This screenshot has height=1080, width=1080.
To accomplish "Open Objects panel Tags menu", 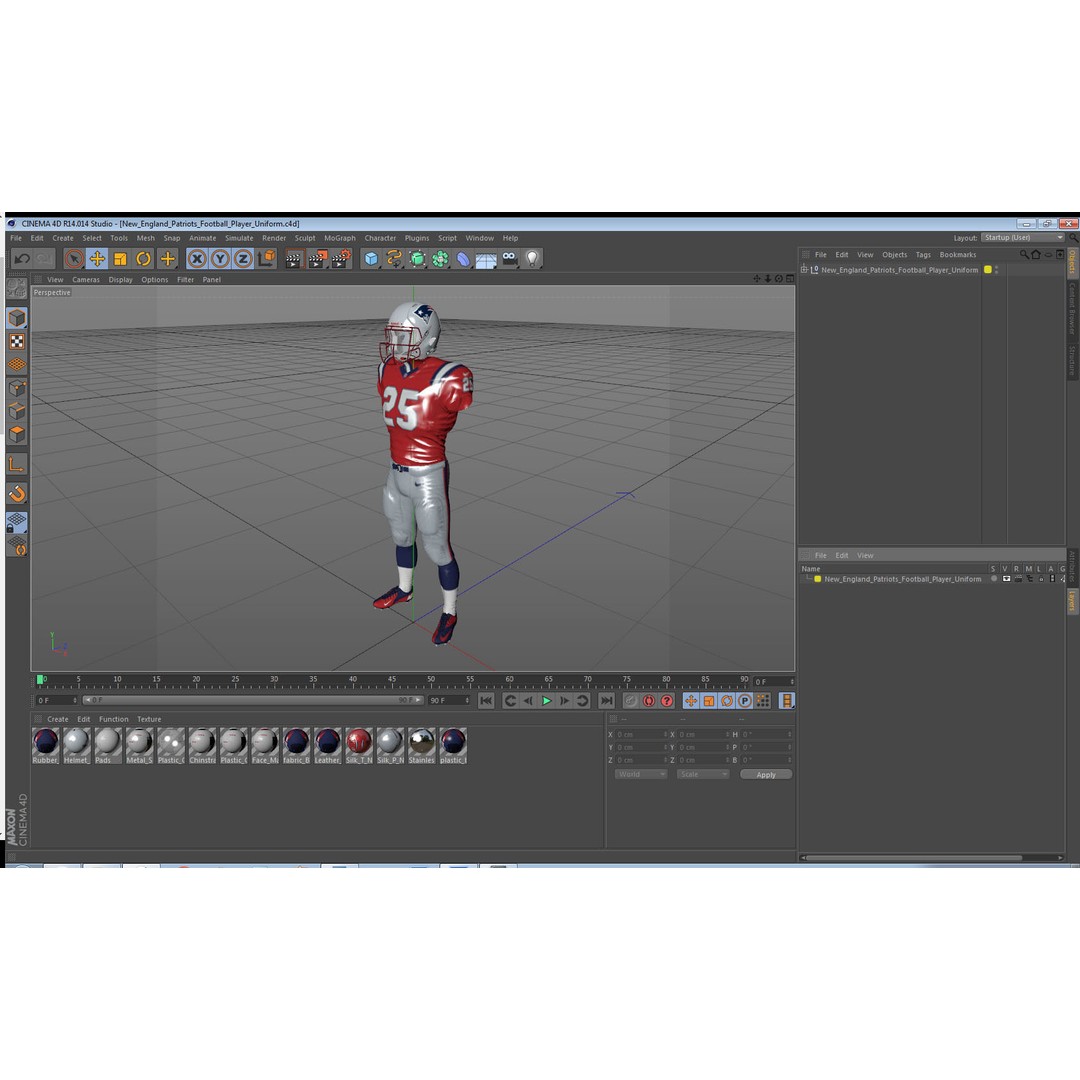I will click(x=923, y=255).
